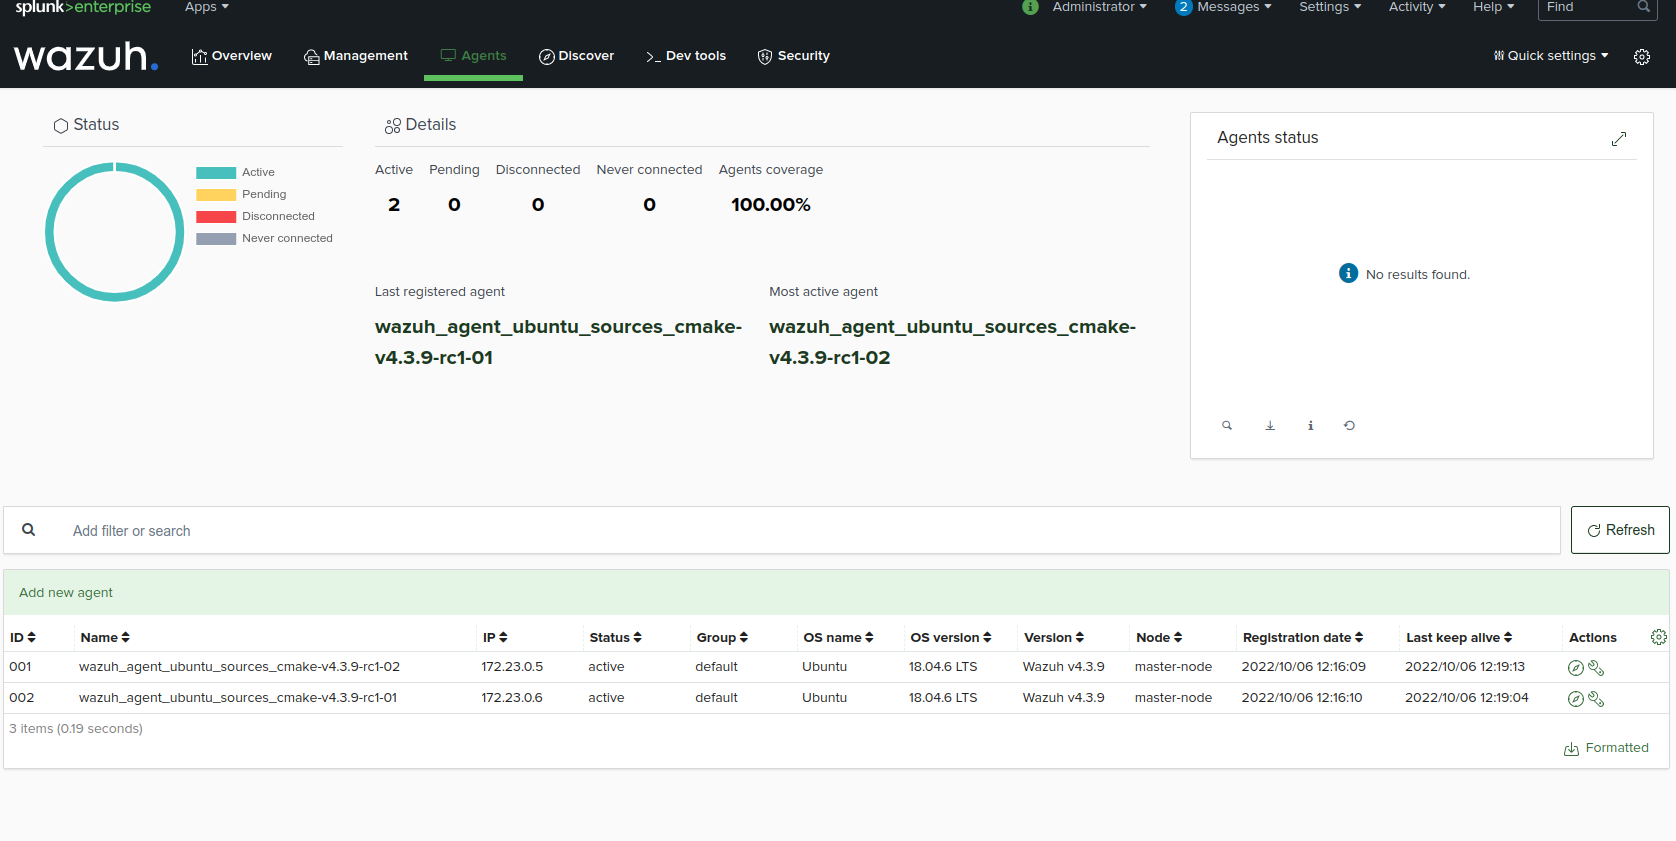Open configuration wrench icon for agent 002
1676x841 pixels.
(1596, 699)
